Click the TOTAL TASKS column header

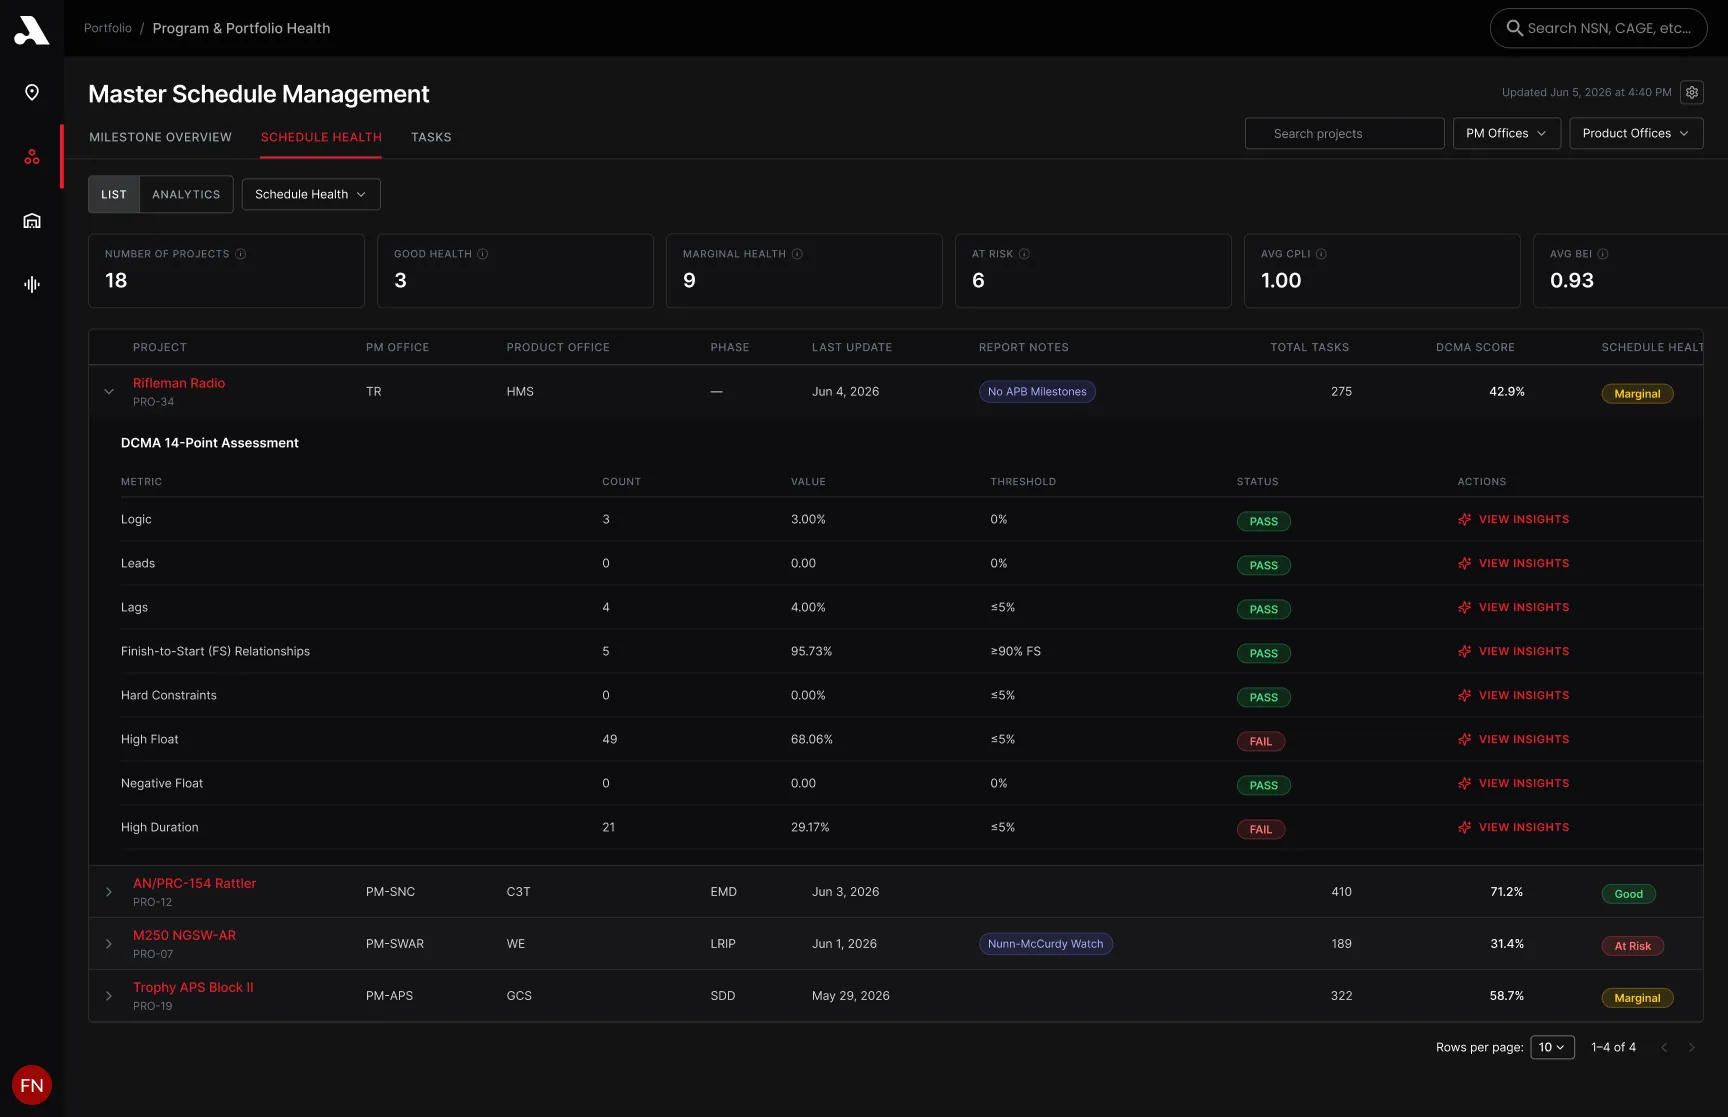point(1309,347)
